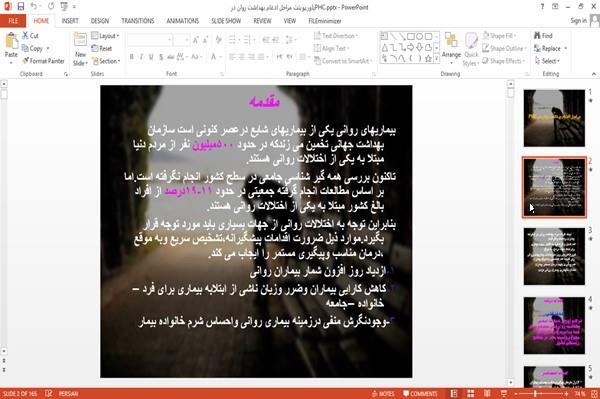The height and width of the screenshot is (399, 600).
Task: Insert star shape from shapes gallery
Action: click(428, 59)
